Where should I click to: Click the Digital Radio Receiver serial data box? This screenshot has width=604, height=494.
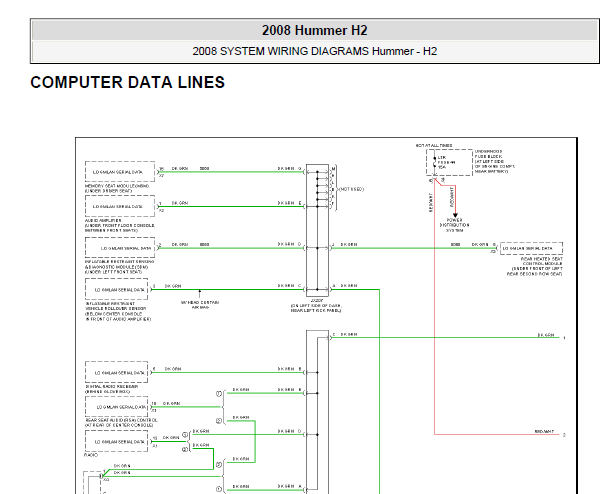pyautogui.click(x=116, y=373)
